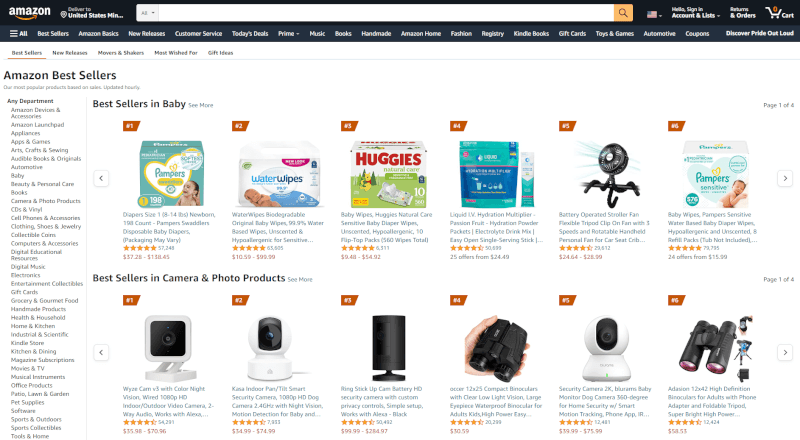Focus the Amazon search text field
Viewport: 800px width, 440px height.
[x=386, y=13]
